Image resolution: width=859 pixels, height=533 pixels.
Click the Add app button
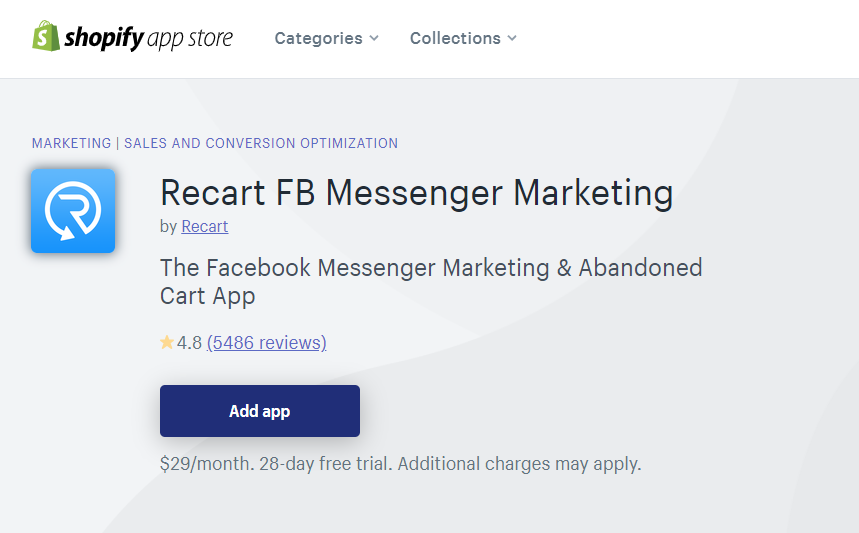click(260, 411)
